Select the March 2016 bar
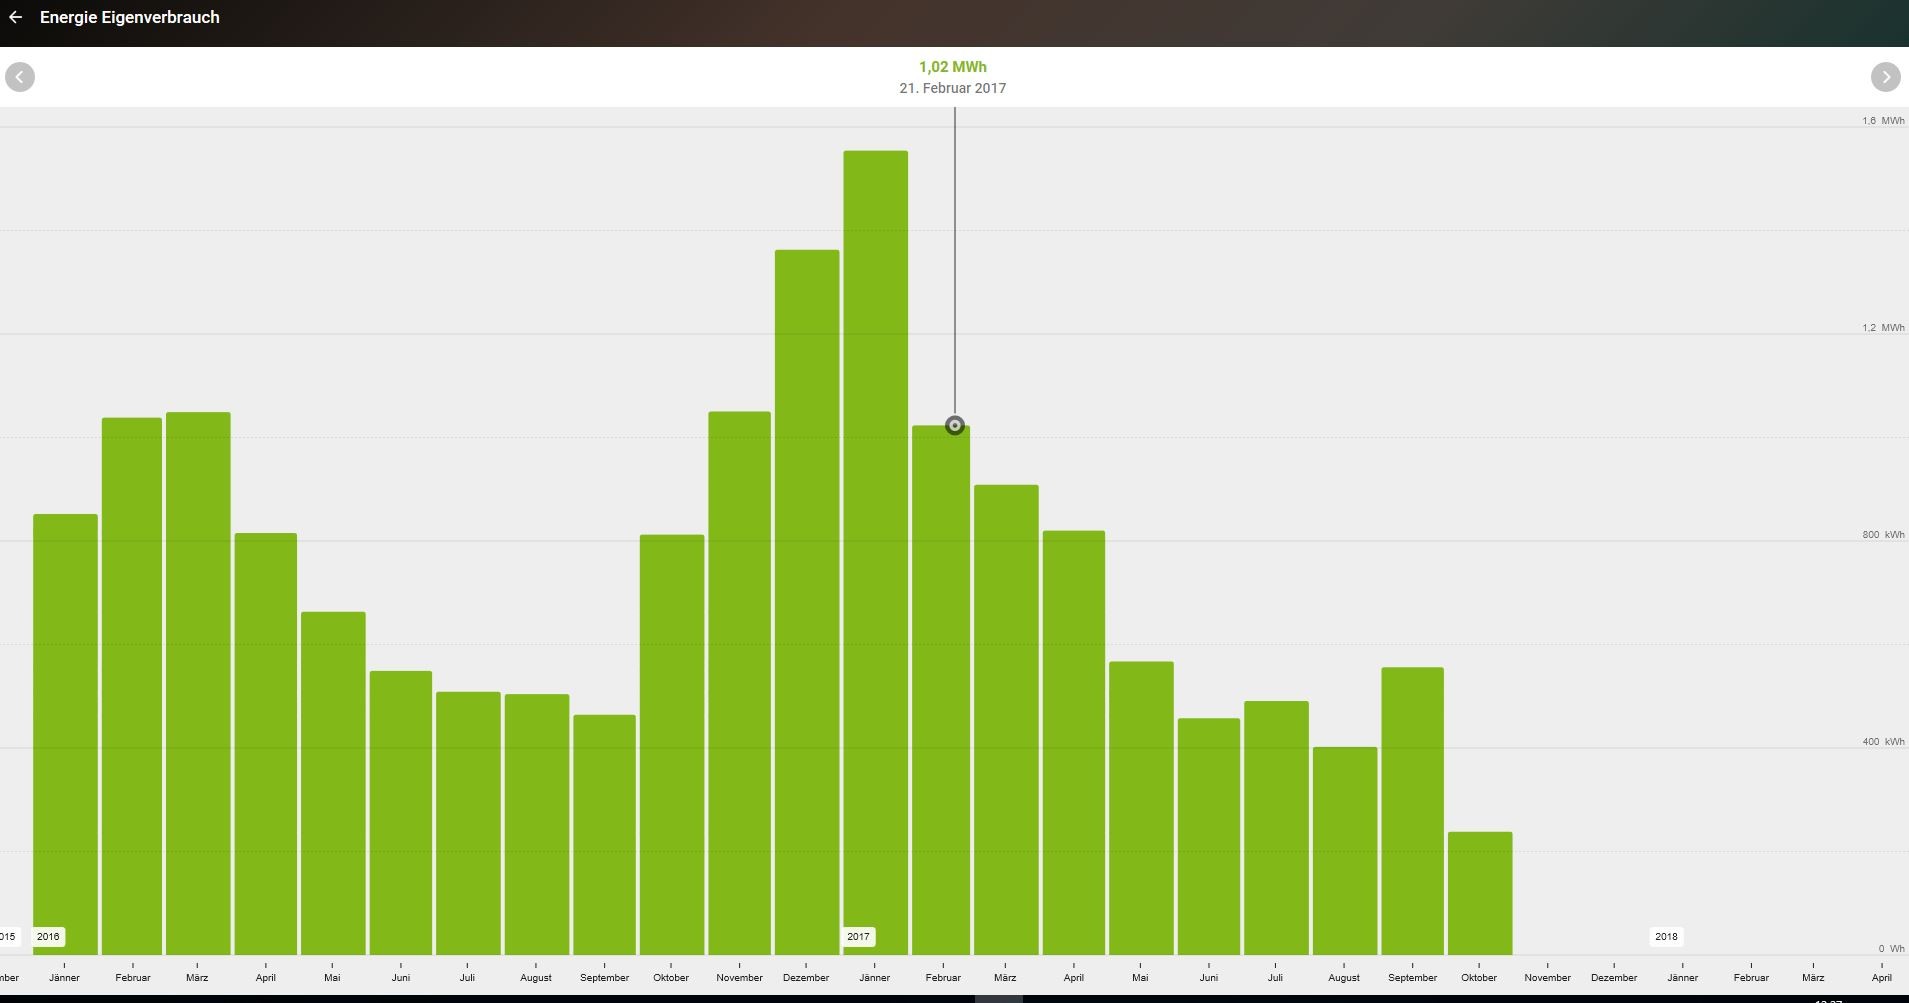Viewport: 1909px width, 1003px height. point(198,684)
